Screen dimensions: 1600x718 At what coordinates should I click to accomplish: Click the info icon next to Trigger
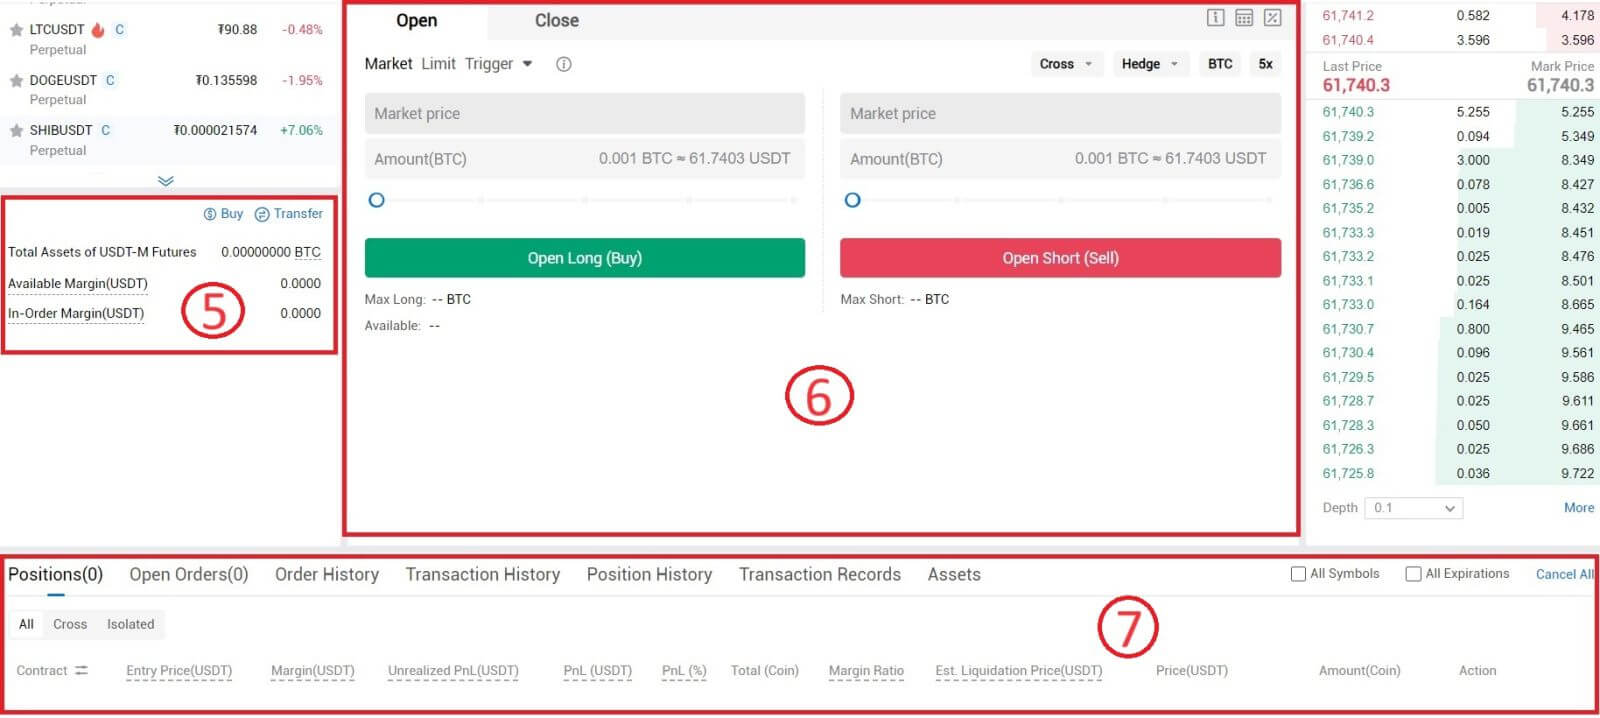click(564, 64)
